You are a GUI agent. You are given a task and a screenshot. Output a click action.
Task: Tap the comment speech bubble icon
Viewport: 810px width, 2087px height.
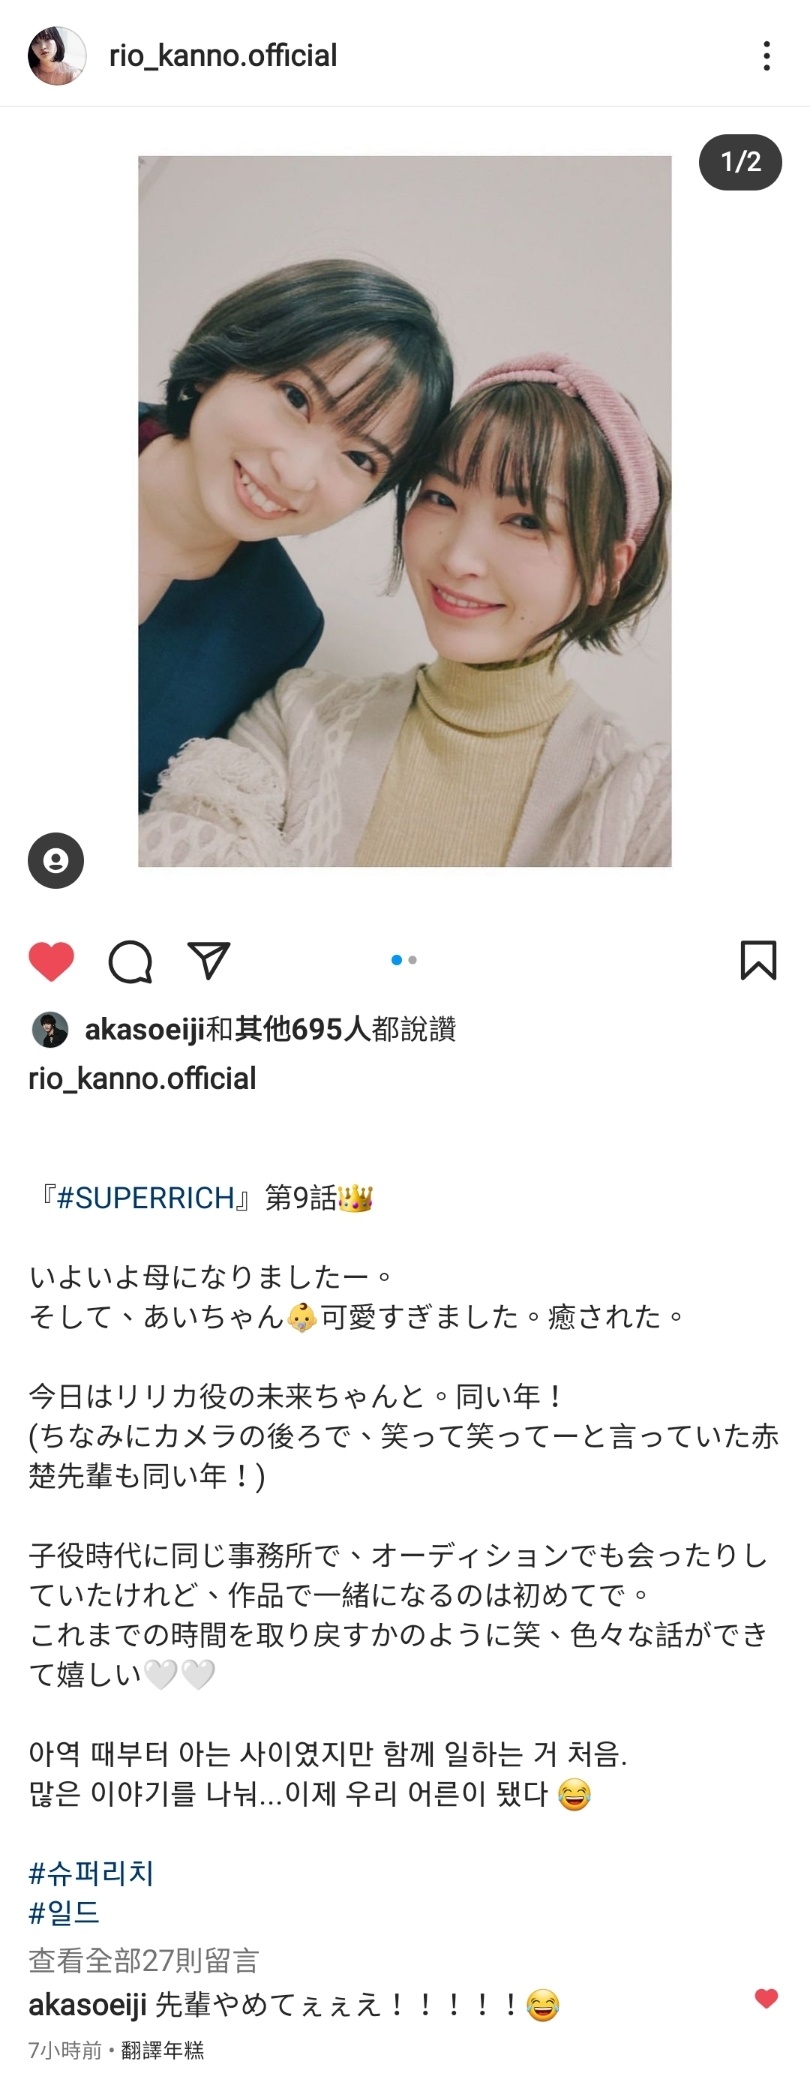point(130,962)
